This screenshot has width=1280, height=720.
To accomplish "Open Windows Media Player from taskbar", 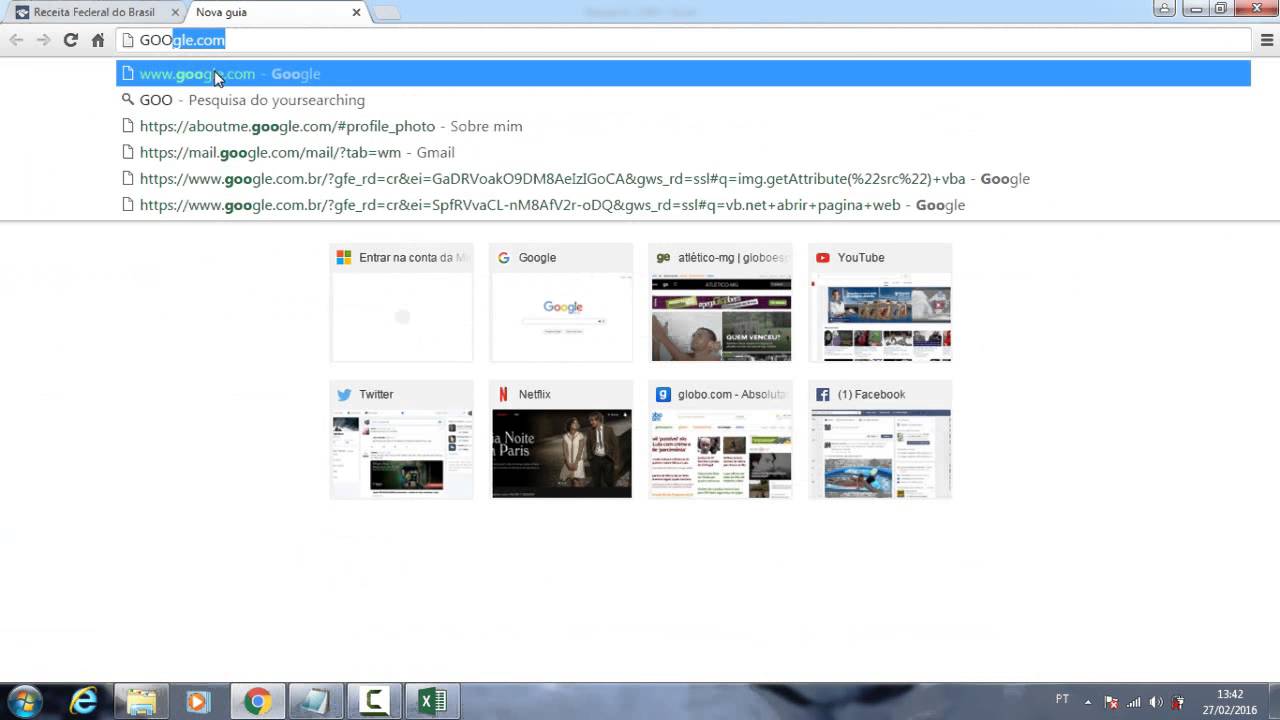I will (x=198, y=702).
